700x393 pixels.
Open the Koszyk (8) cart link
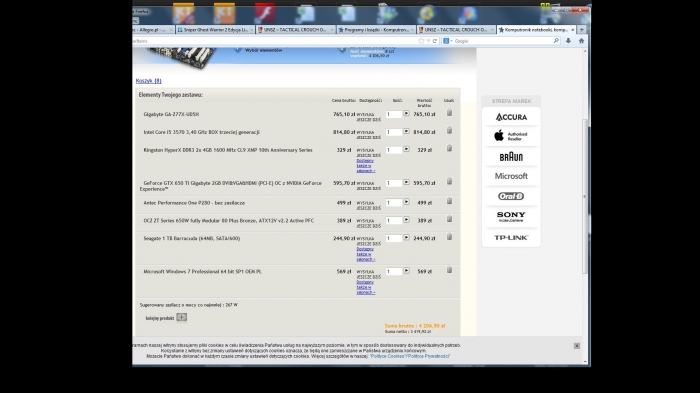[149, 81]
